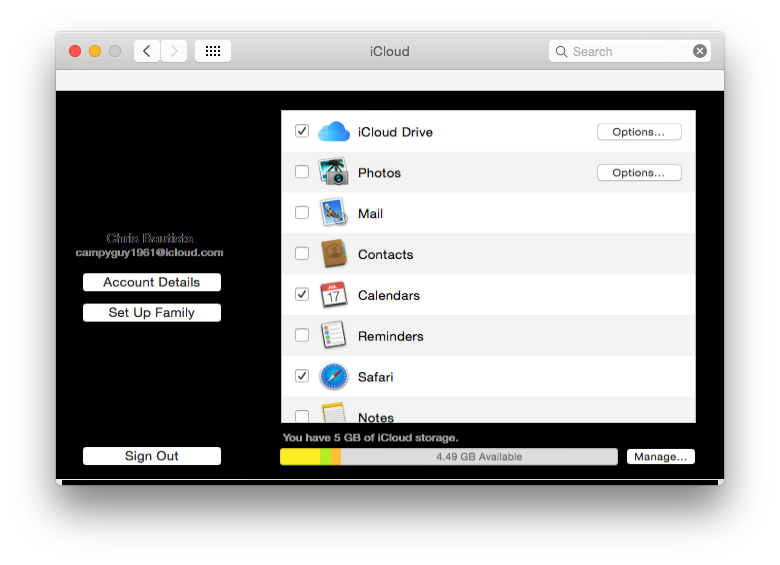Click the Mail stamp icon

(x=333, y=212)
